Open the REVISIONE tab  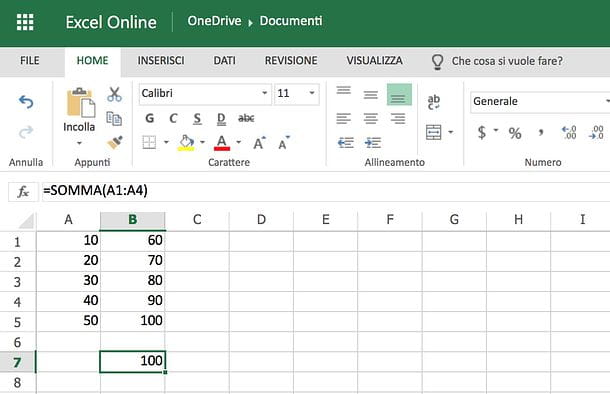291,61
